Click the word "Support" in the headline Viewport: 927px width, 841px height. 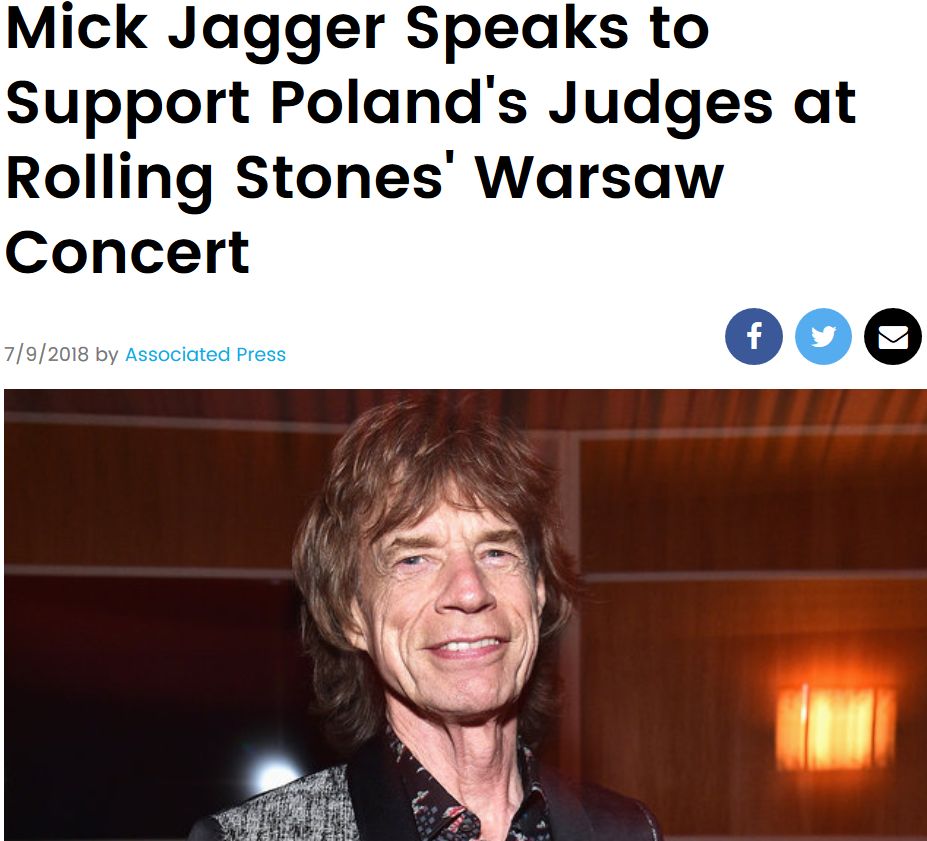click(x=128, y=106)
